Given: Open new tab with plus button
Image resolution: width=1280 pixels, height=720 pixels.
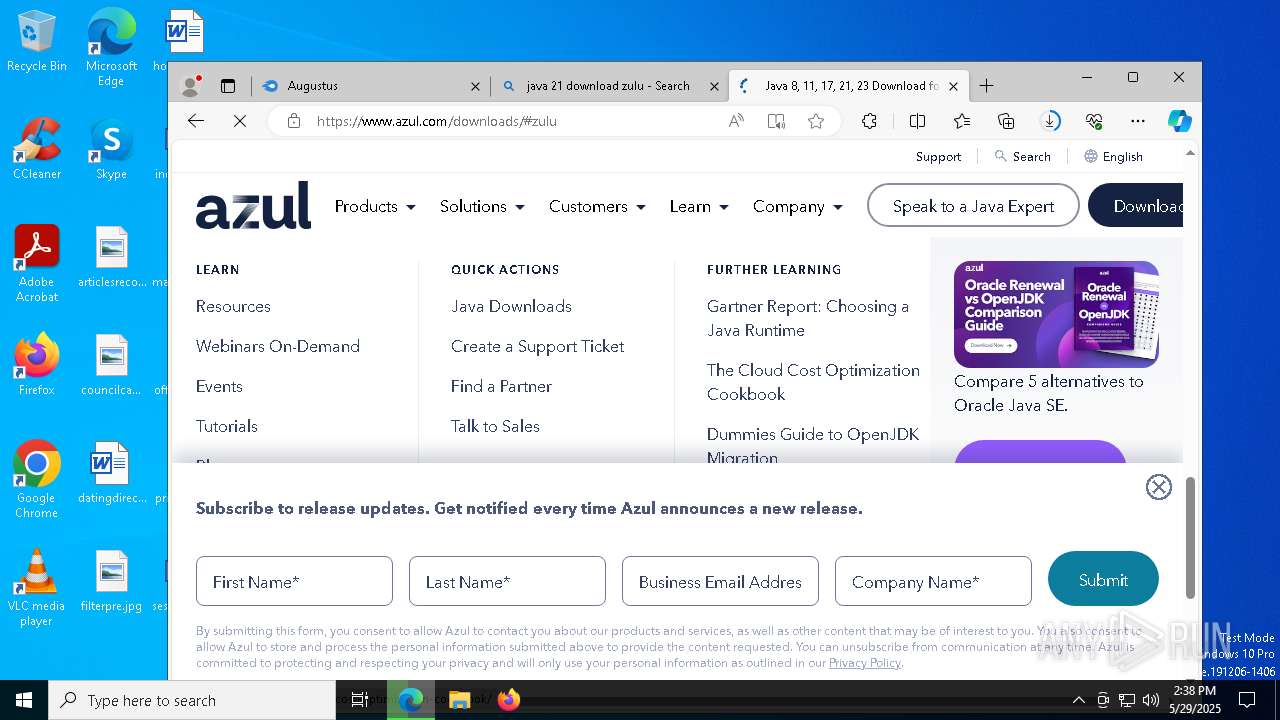Looking at the screenshot, I should click(x=986, y=86).
